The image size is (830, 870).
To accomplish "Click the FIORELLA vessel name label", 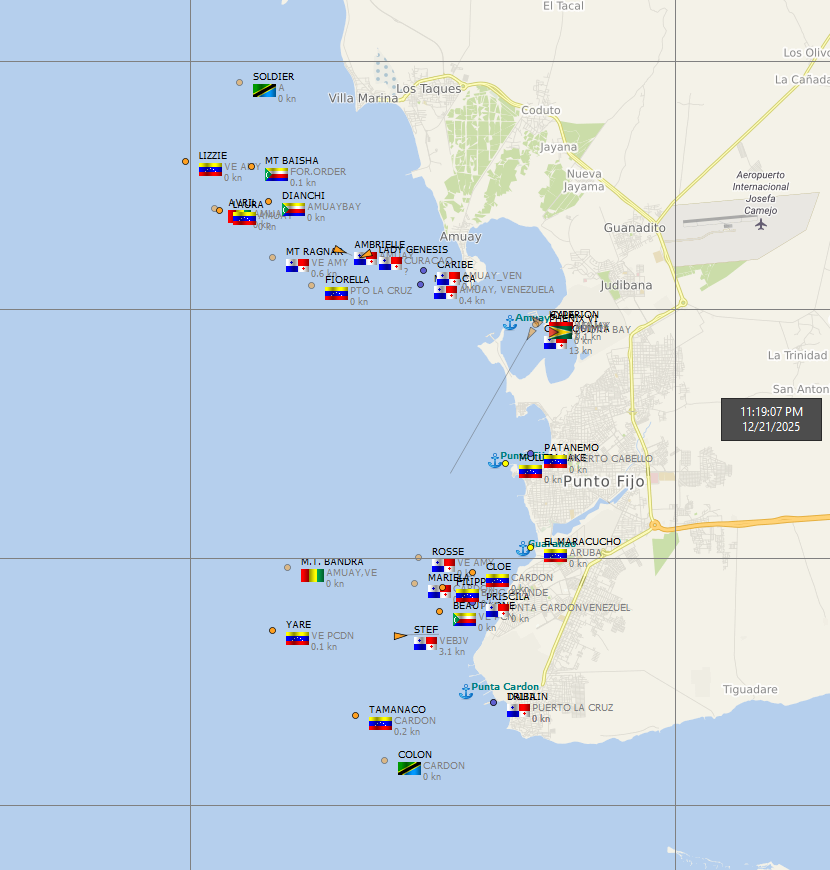I will click(x=347, y=280).
